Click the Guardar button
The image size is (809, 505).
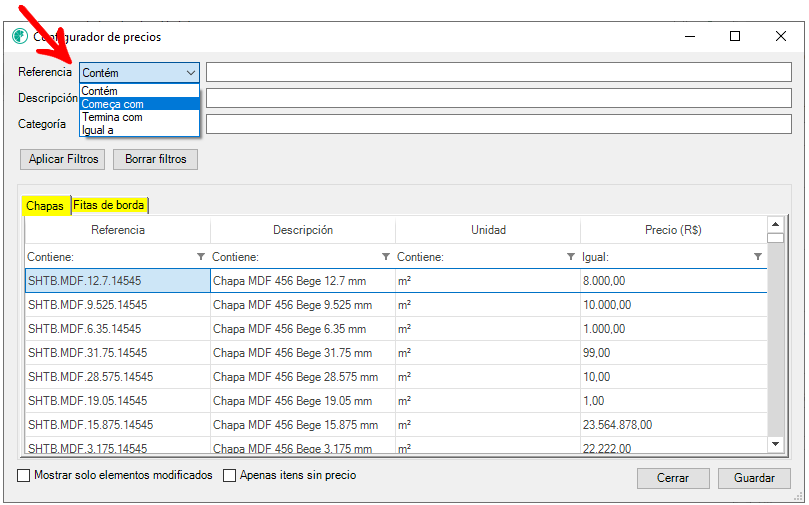754,478
